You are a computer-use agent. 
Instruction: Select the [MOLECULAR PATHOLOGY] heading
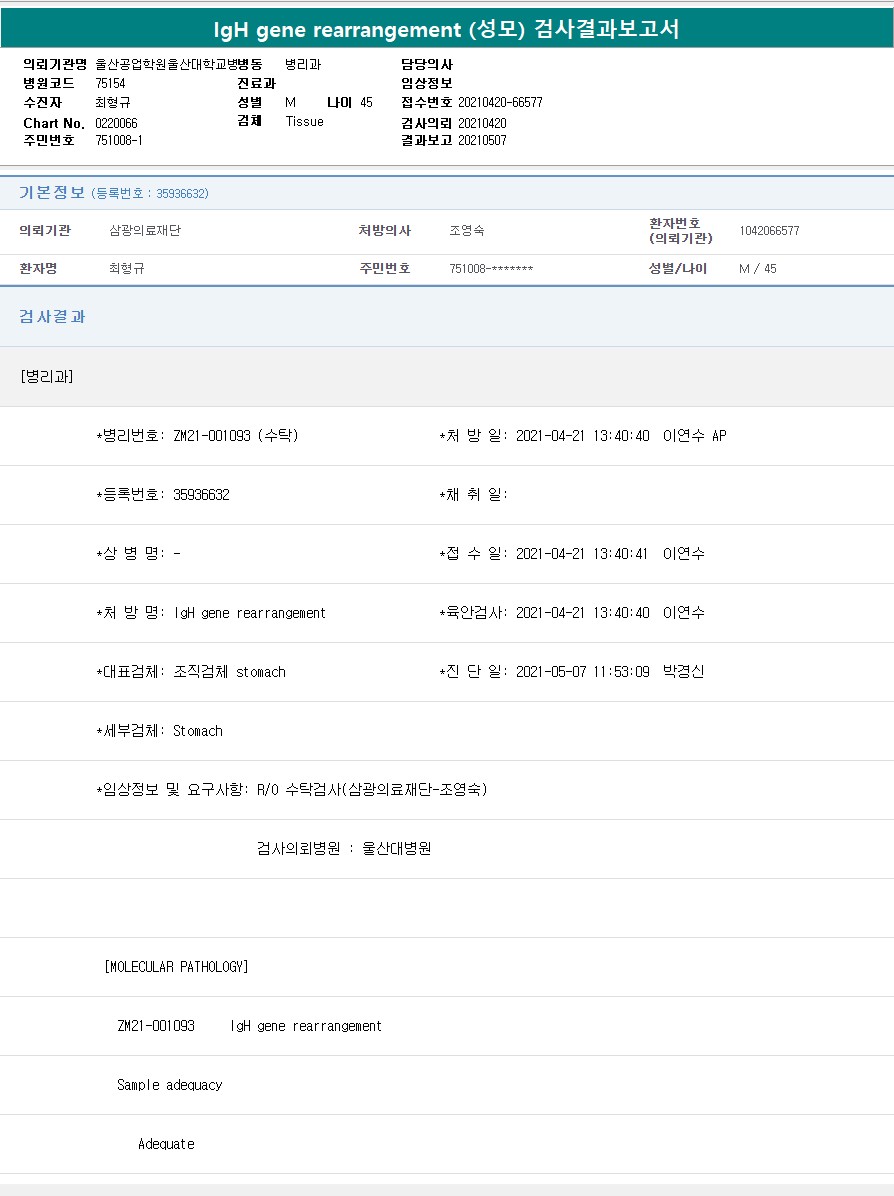pos(176,967)
